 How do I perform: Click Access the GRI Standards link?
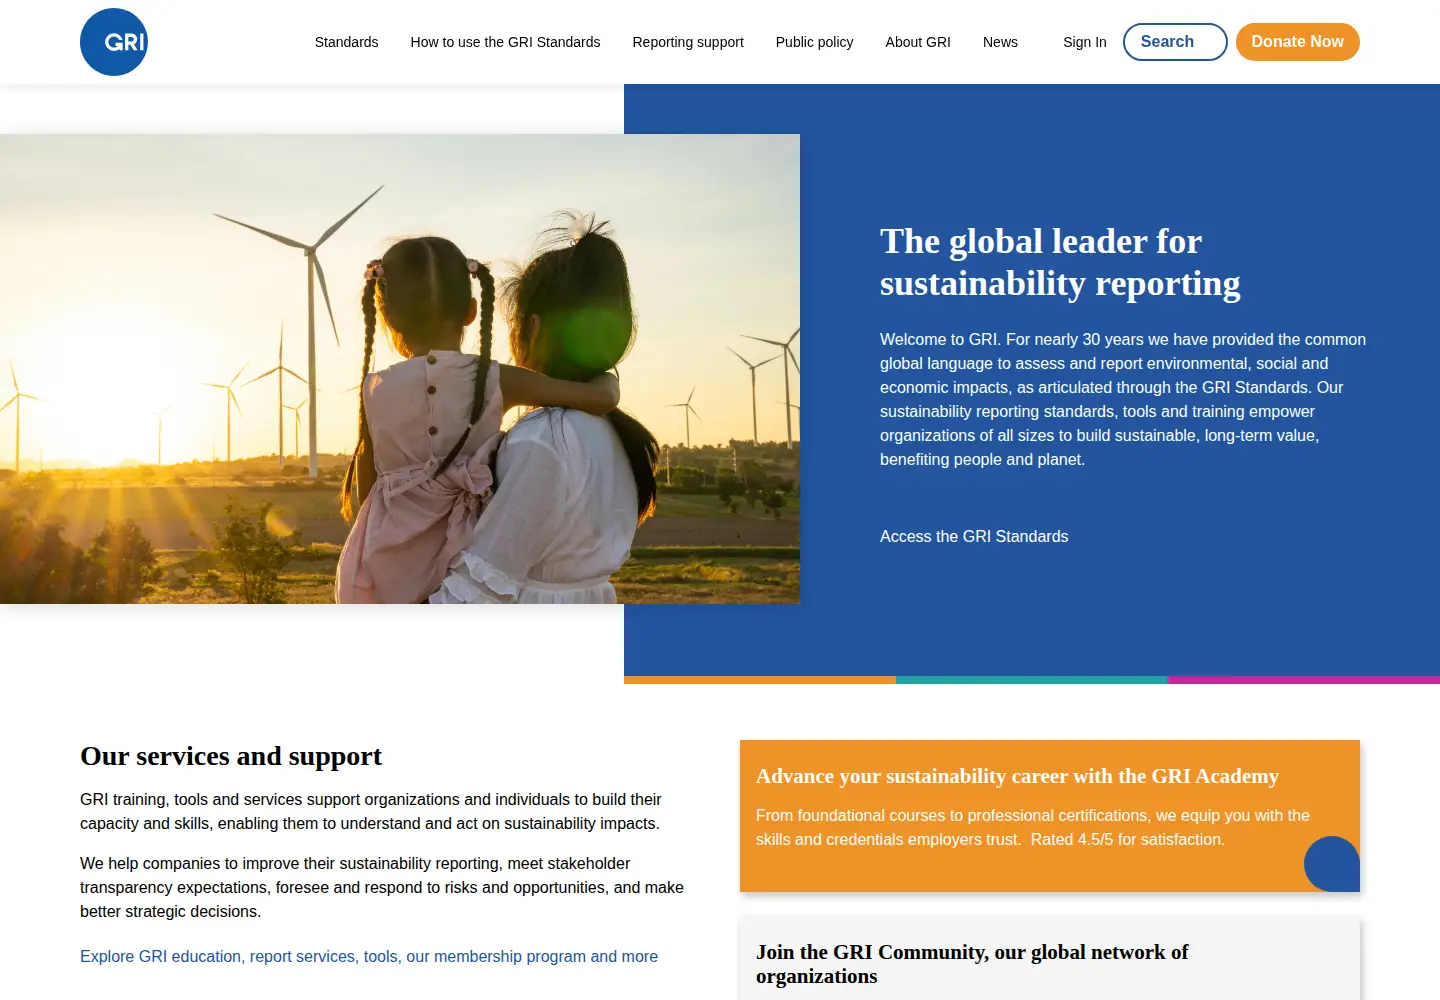(974, 537)
